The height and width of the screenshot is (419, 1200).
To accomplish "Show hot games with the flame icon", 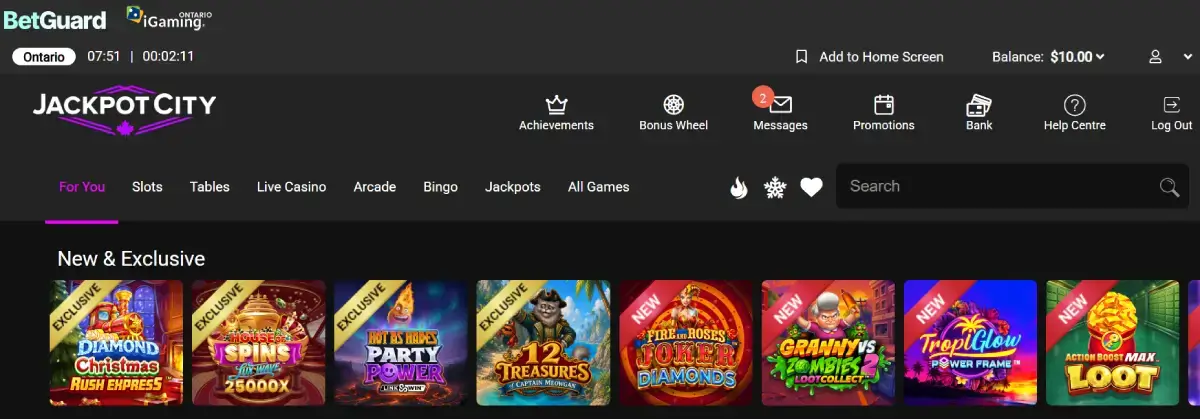I will [739, 187].
